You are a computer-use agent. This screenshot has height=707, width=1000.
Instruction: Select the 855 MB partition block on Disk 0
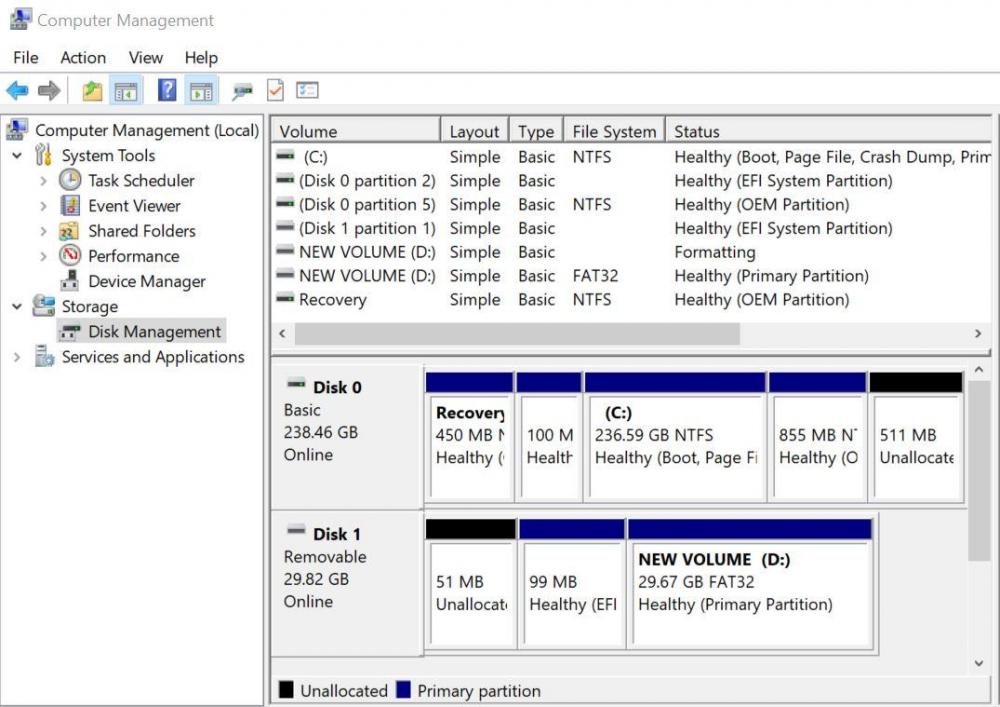click(x=818, y=437)
